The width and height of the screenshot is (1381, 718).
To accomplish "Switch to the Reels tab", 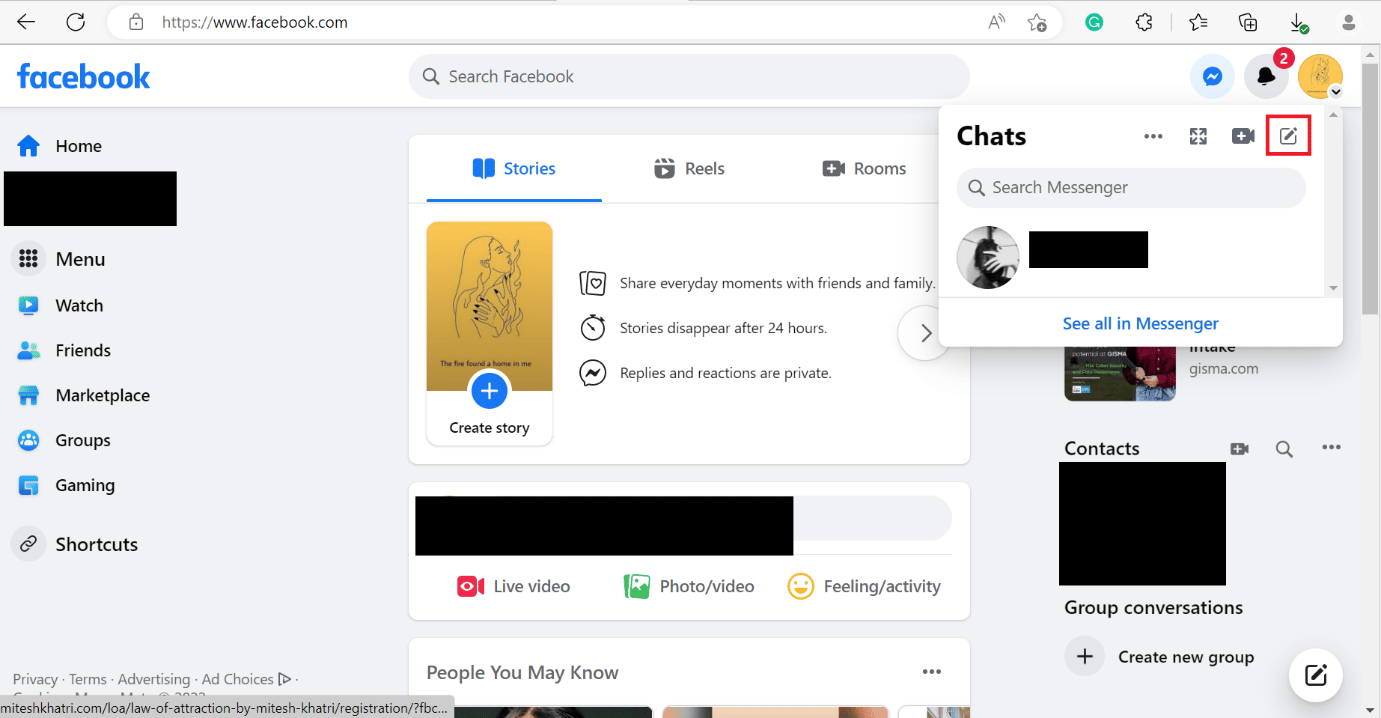I will [689, 168].
